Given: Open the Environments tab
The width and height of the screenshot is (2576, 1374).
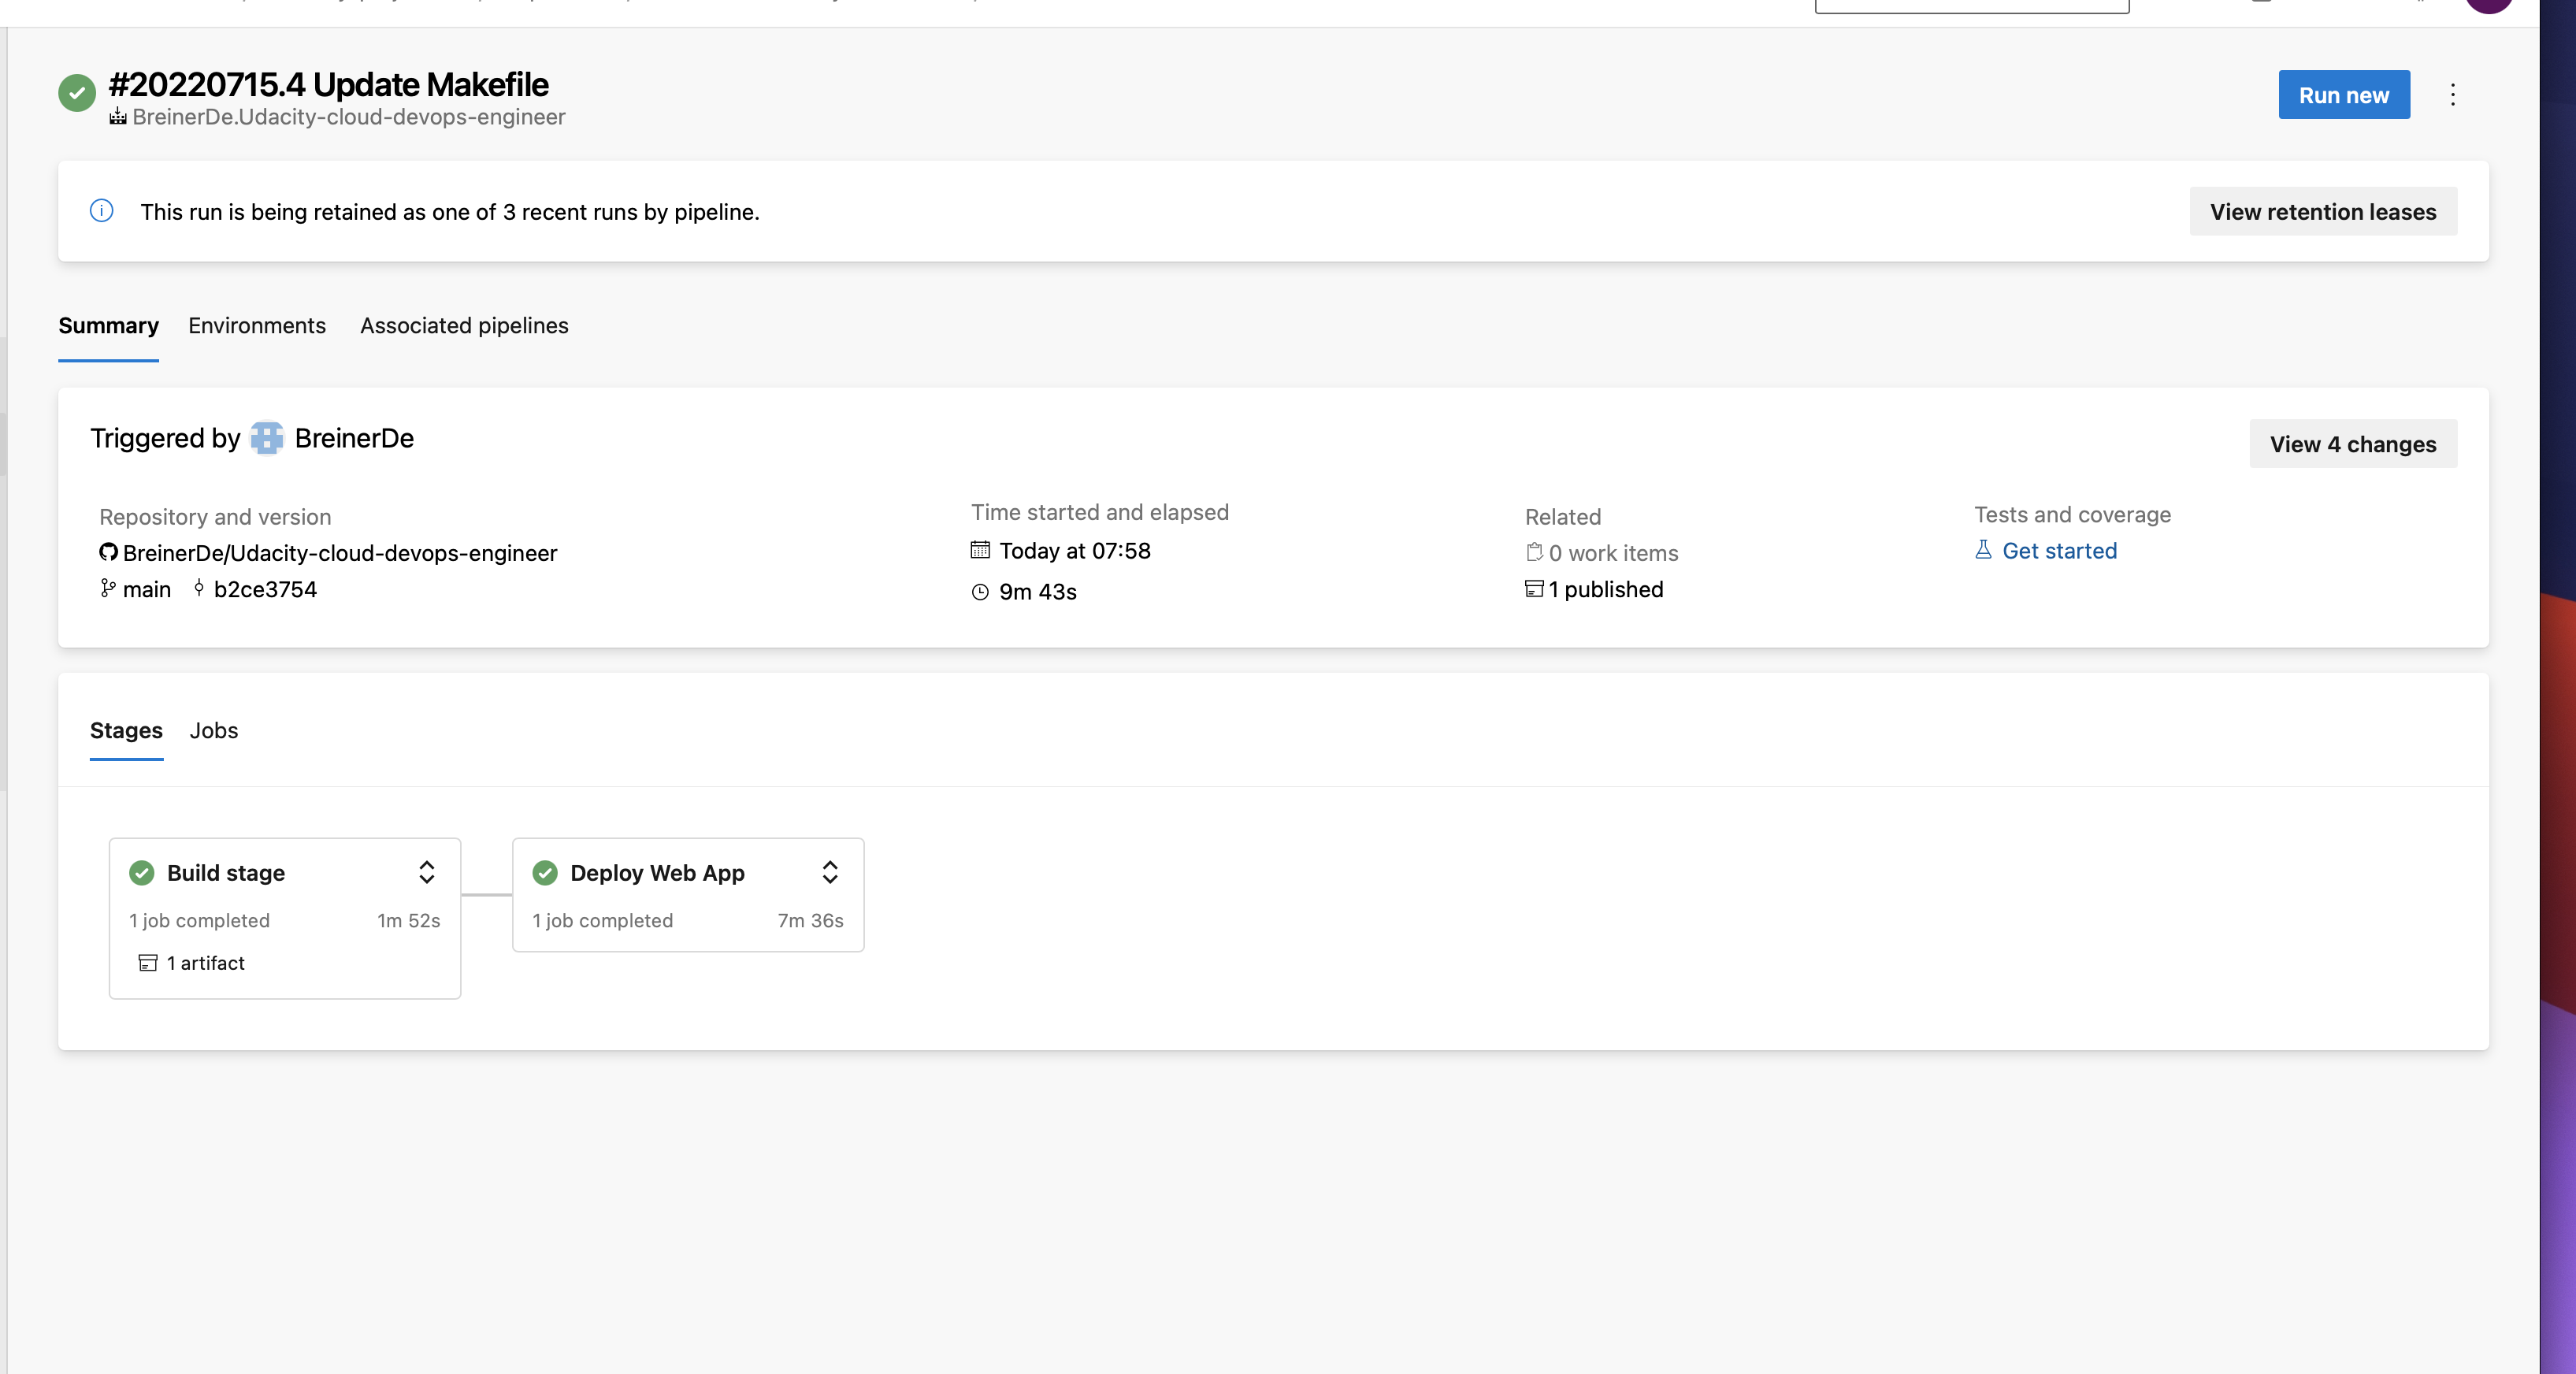Looking at the screenshot, I should point(257,326).
